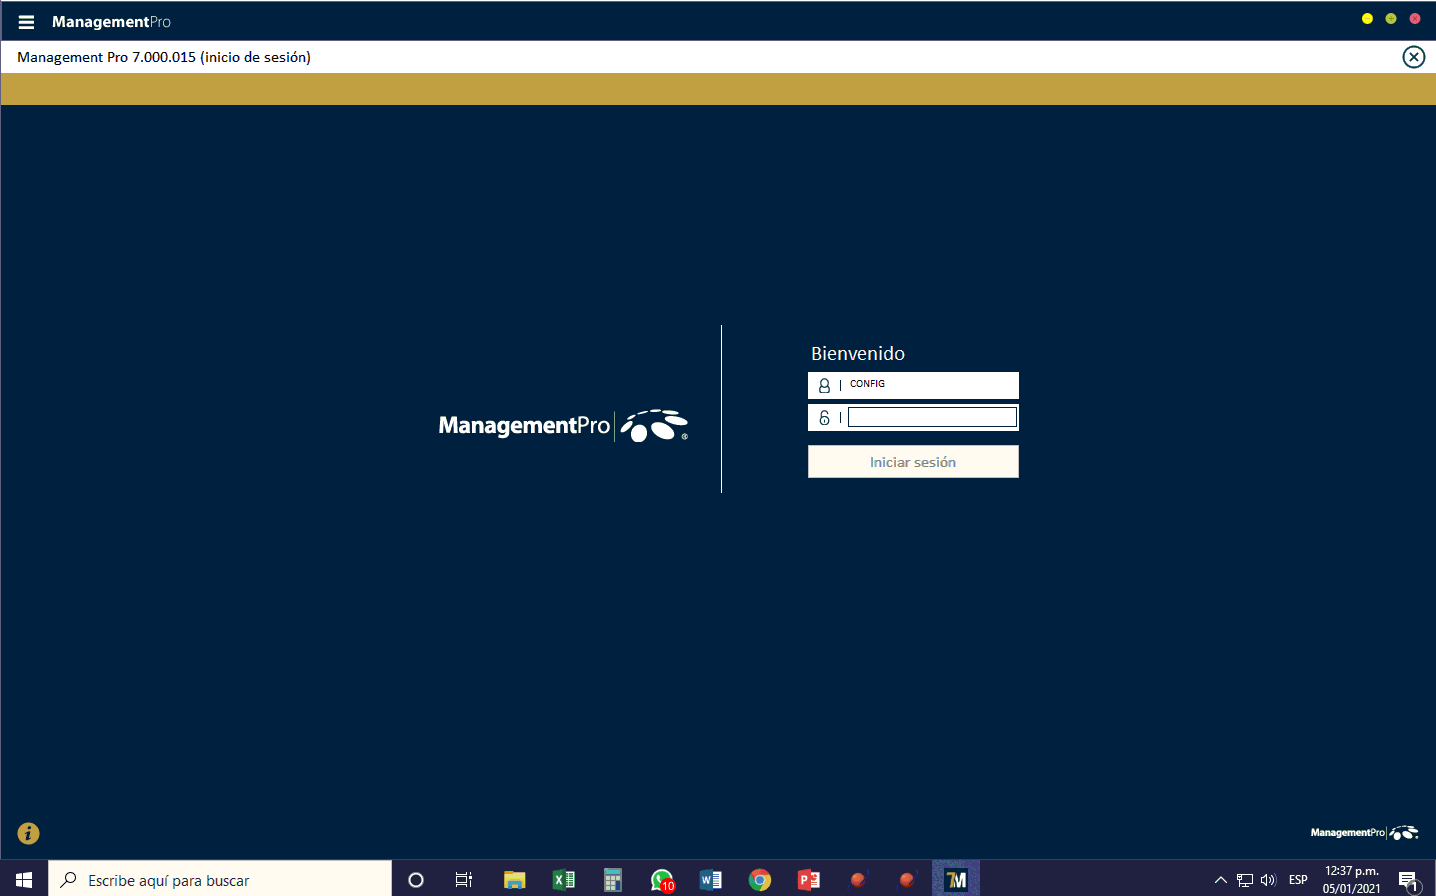
Task: Open Excel from the taskbar
Action: click(563, 880)
